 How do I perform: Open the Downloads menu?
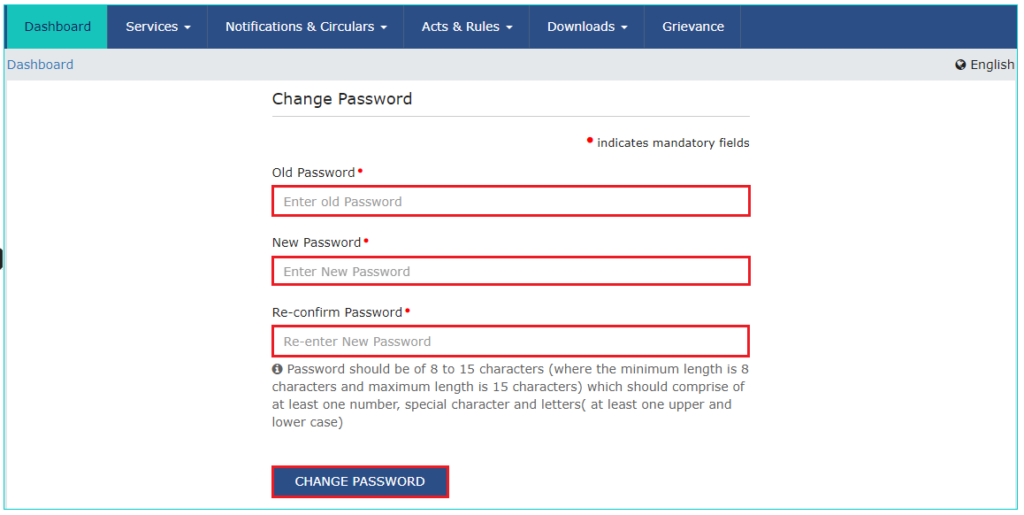point(587,27)
